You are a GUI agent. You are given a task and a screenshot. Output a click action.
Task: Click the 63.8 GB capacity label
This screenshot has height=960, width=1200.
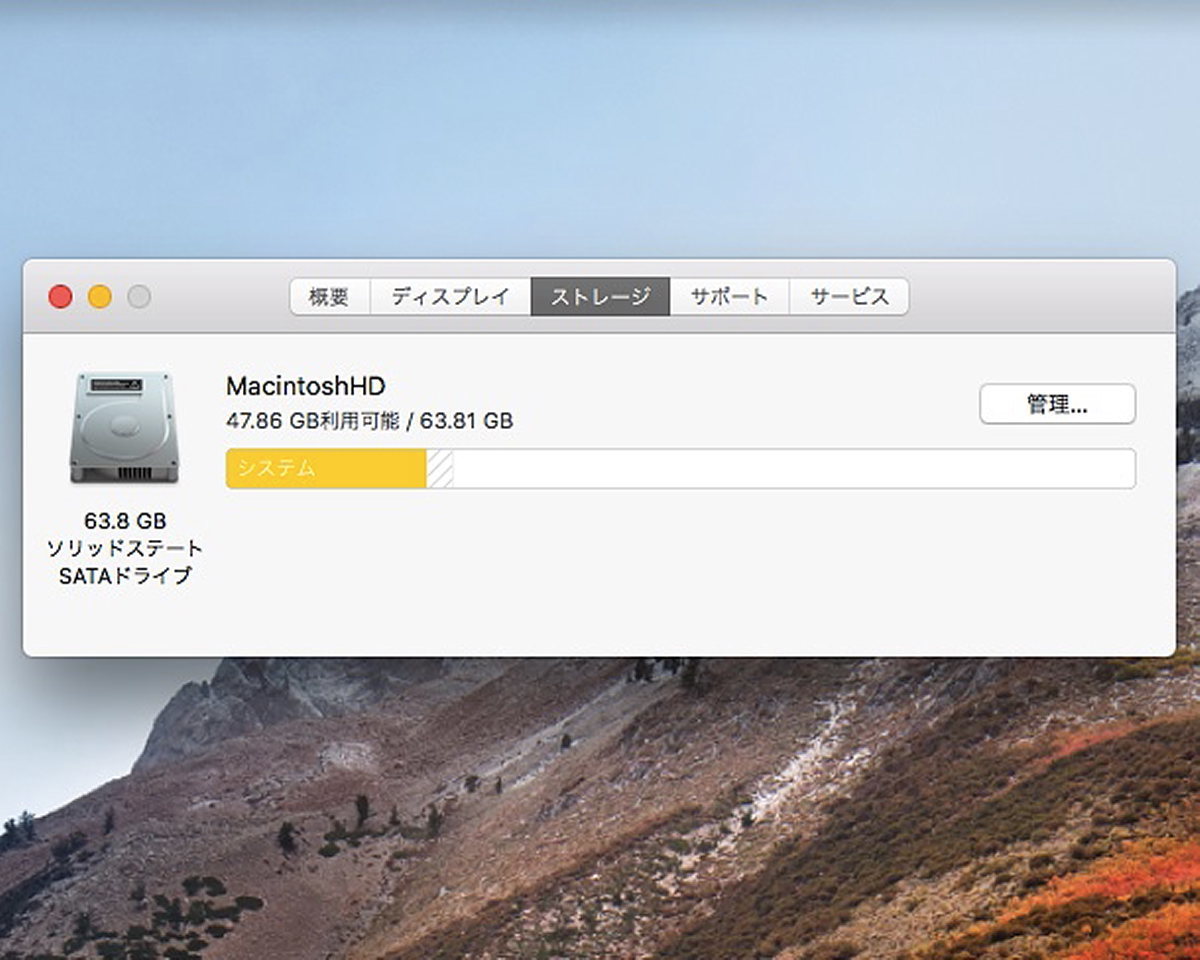point(125,521)
